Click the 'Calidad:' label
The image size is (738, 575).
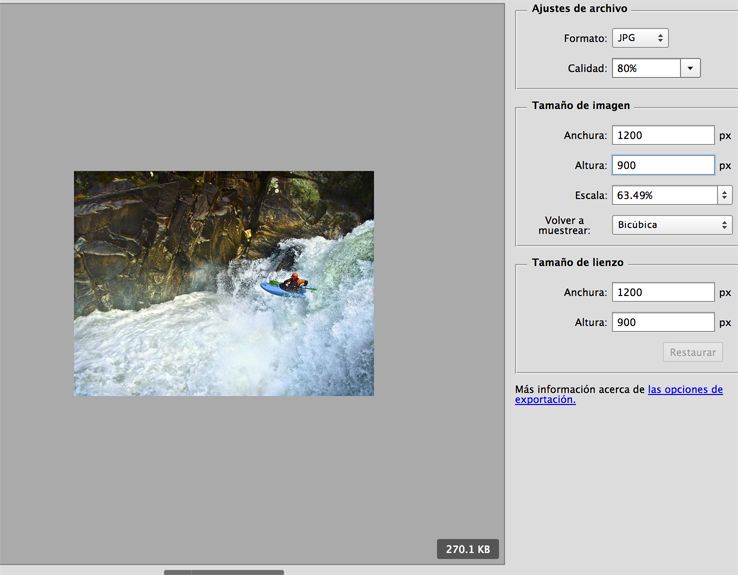coord(587,69)
